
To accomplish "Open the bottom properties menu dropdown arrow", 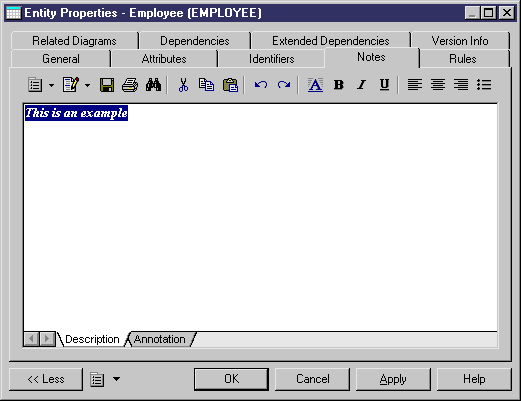I will 116,379.
